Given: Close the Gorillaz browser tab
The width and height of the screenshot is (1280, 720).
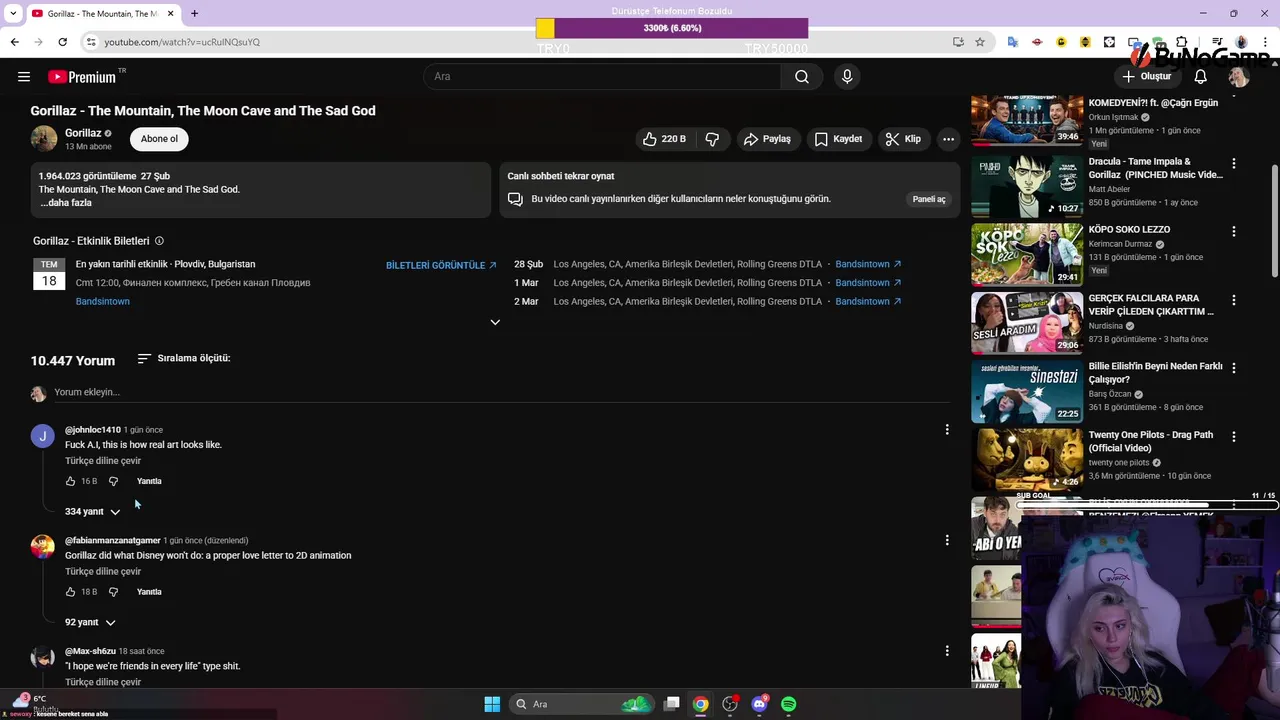Looking at the screenshot, I should pos(171,13).
